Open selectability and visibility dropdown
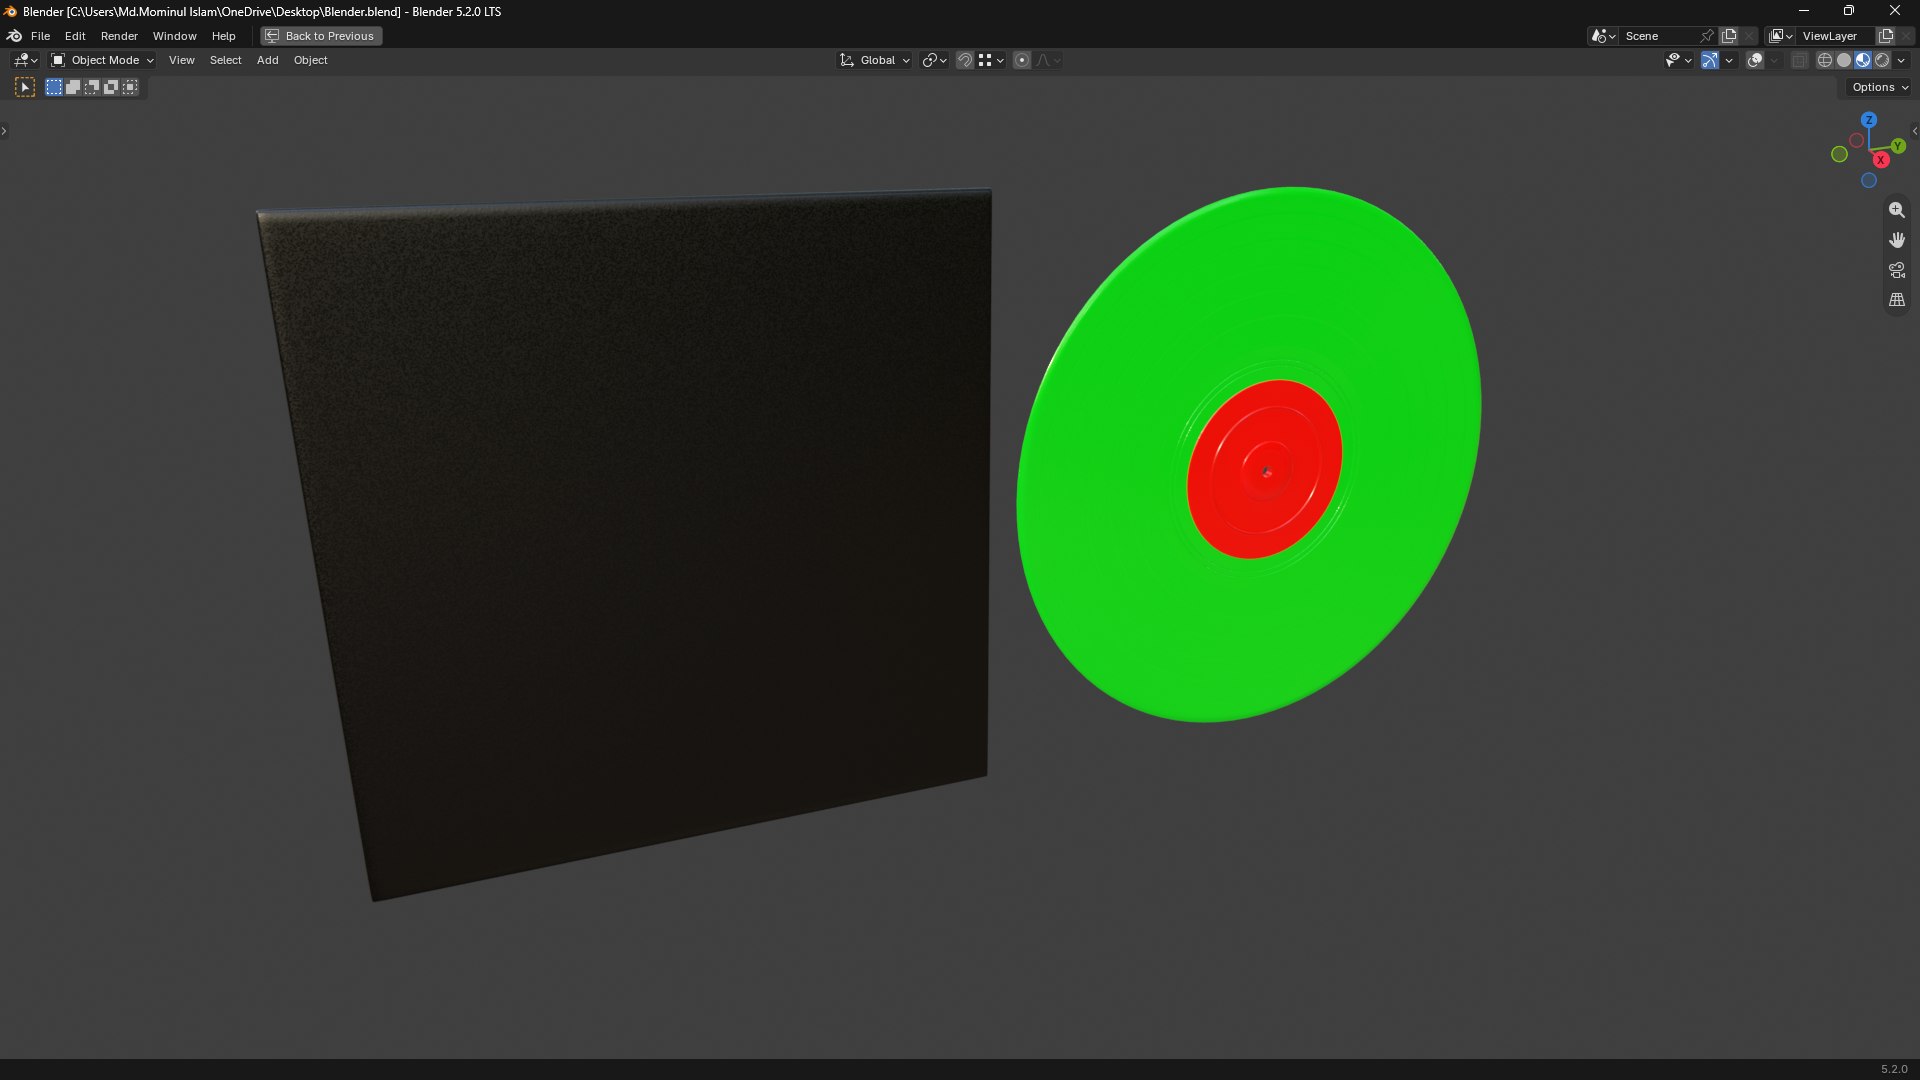This screenshot has width=1920, height=1080. pyautogui.click(x=1678, y=61)
